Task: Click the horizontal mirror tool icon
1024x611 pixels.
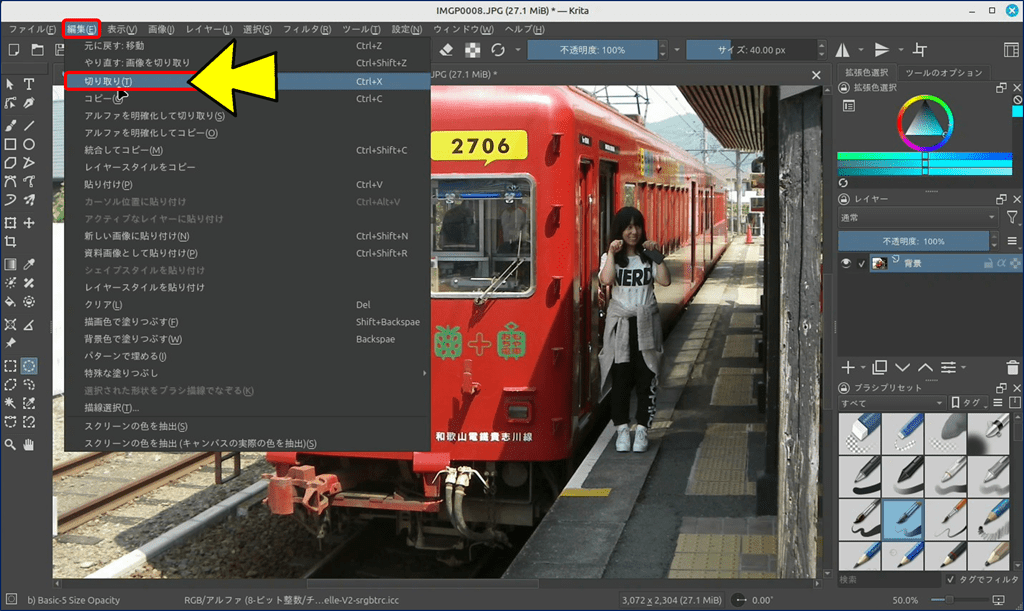Action: click(841, 50)
